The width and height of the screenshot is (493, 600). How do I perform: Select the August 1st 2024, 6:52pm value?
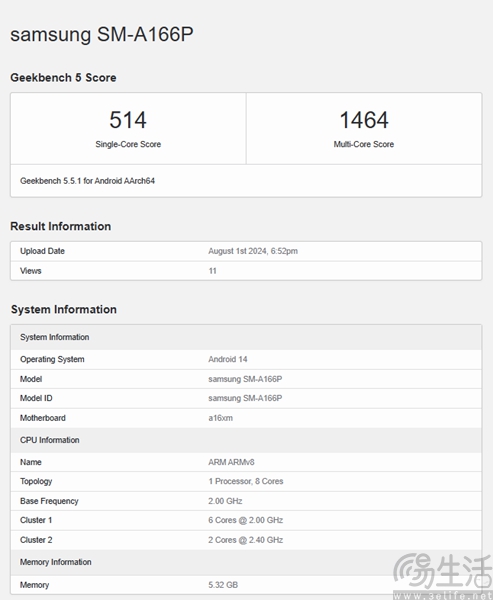(253, 251)
